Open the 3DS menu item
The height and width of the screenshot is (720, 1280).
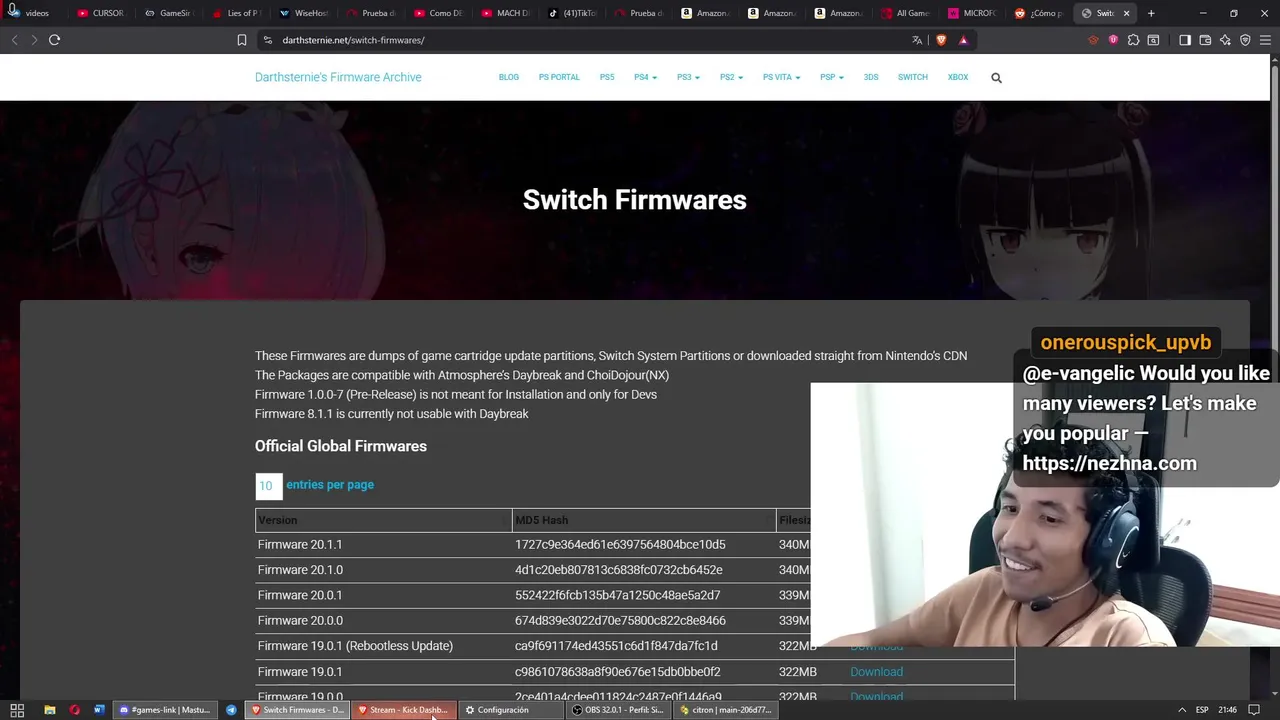coord(871,77)
